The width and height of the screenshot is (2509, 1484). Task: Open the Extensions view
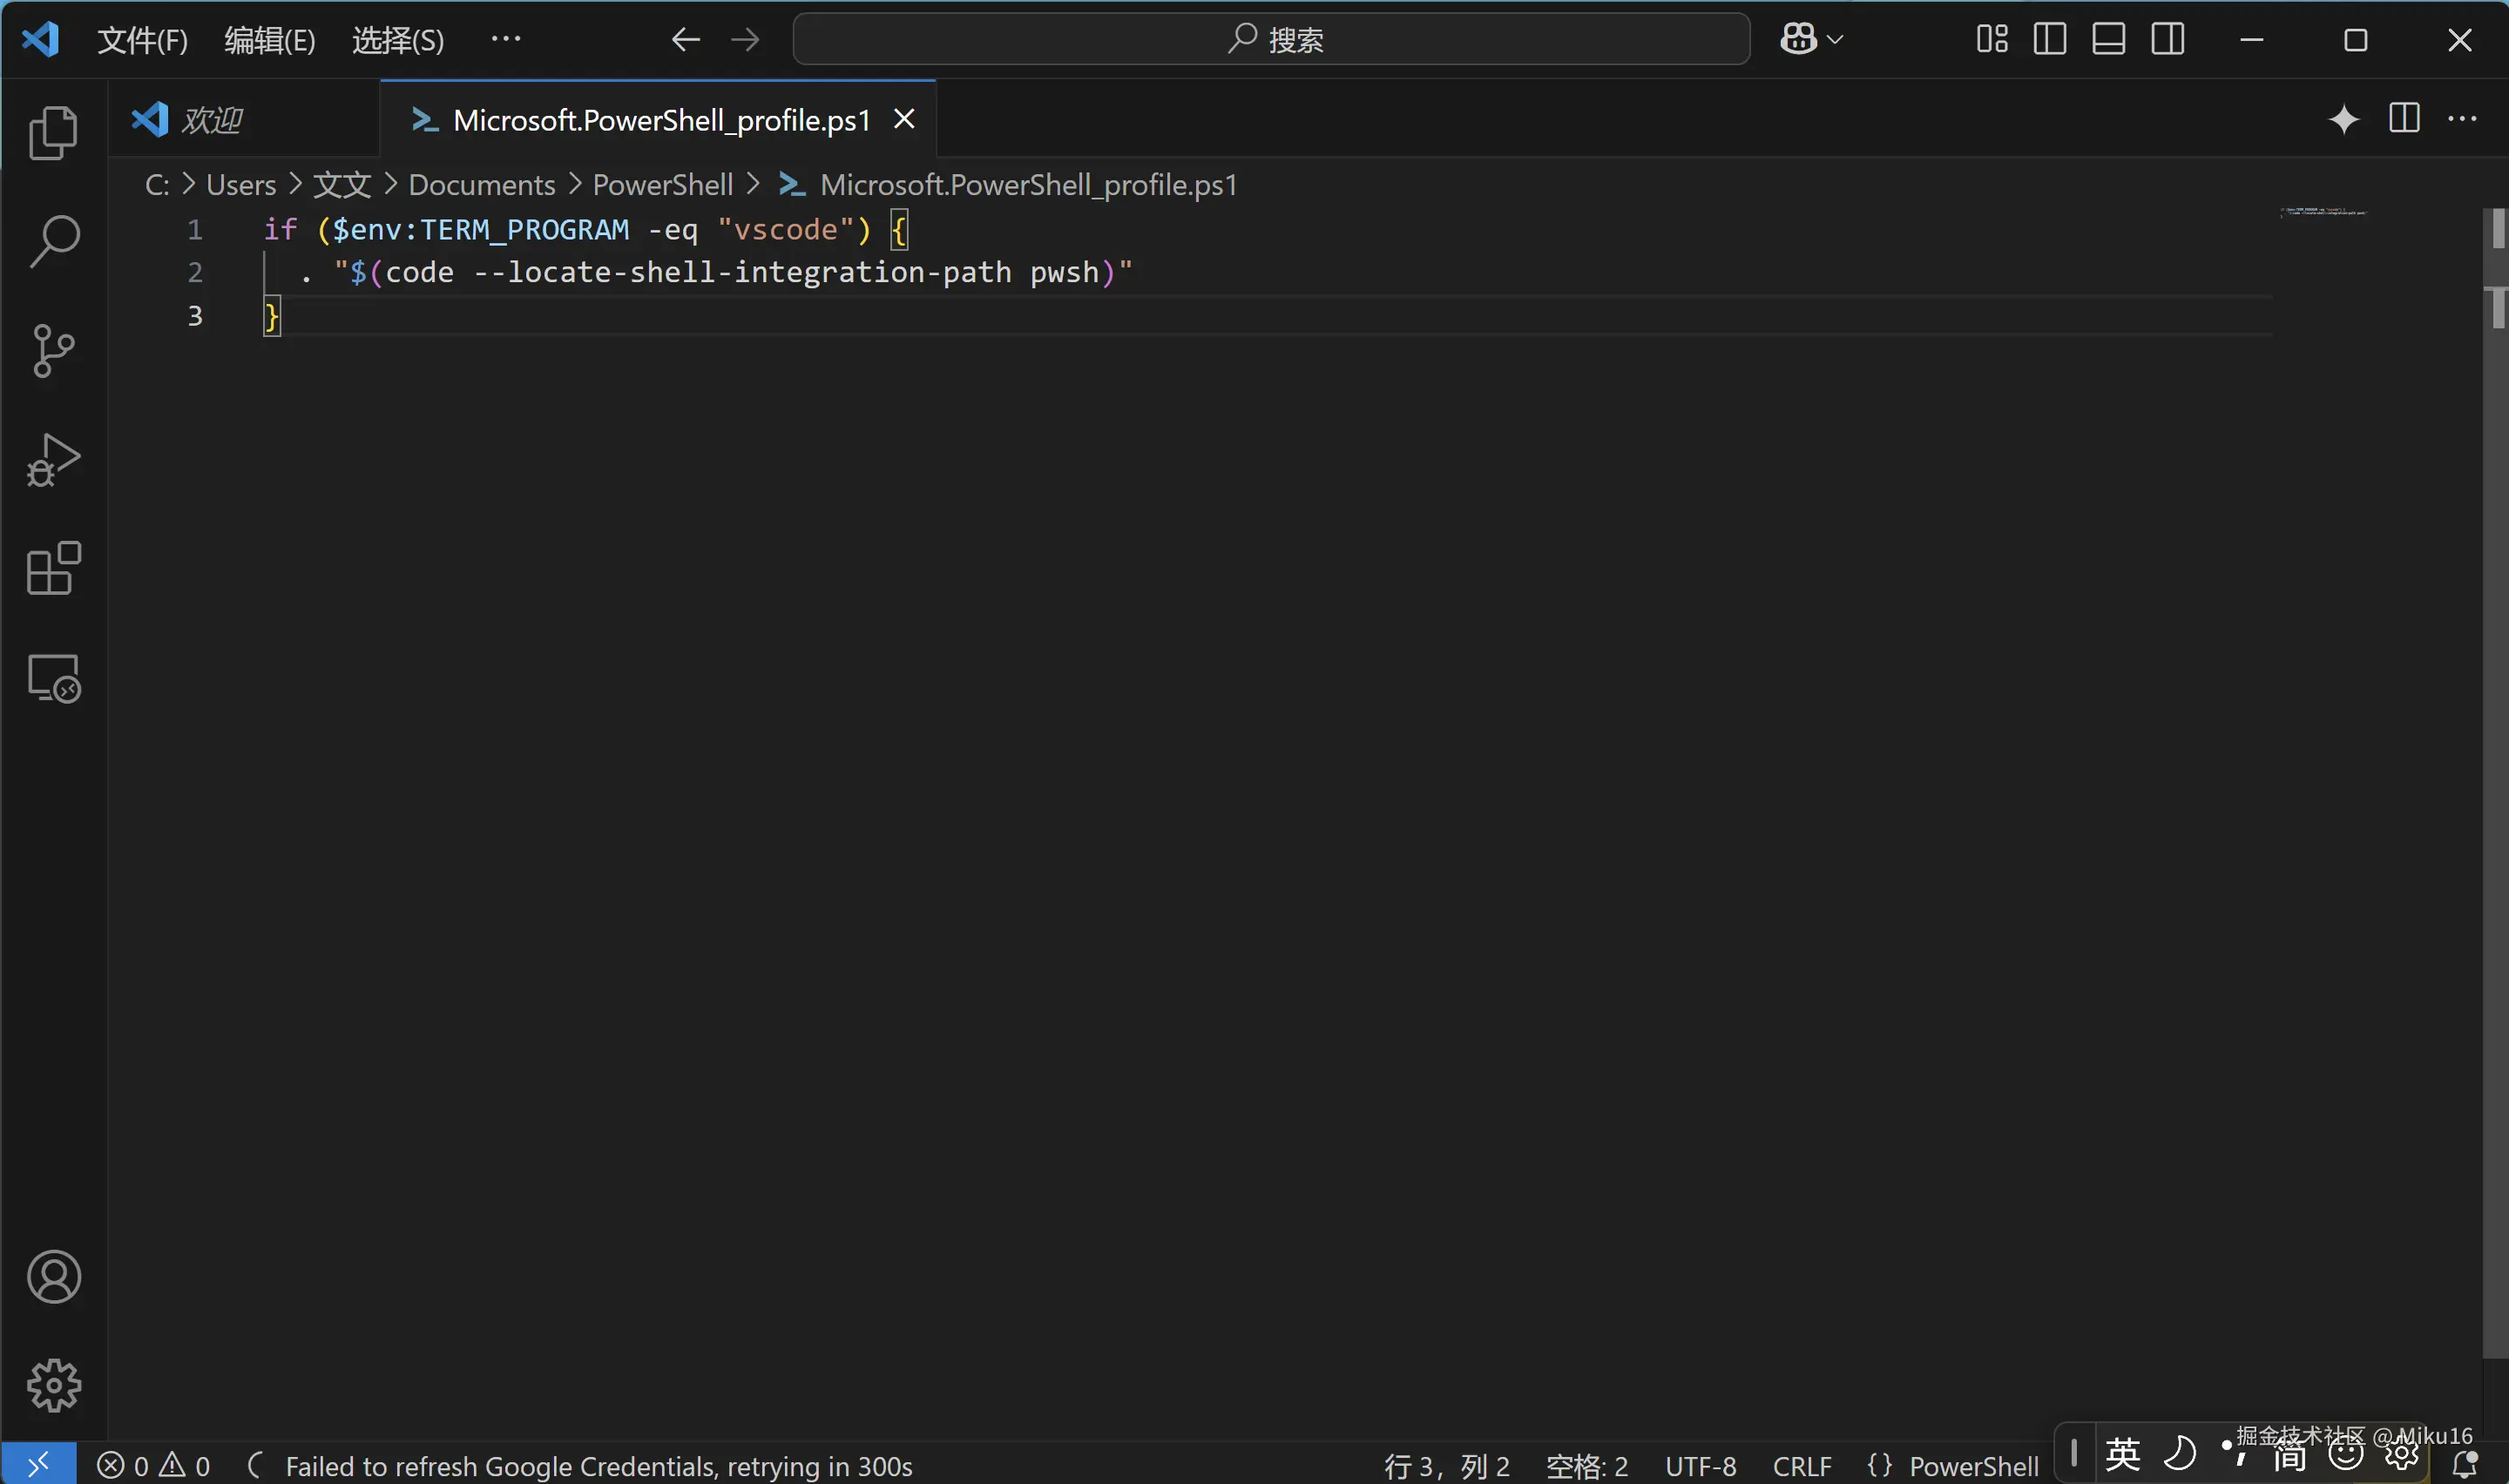click(53, 569)
